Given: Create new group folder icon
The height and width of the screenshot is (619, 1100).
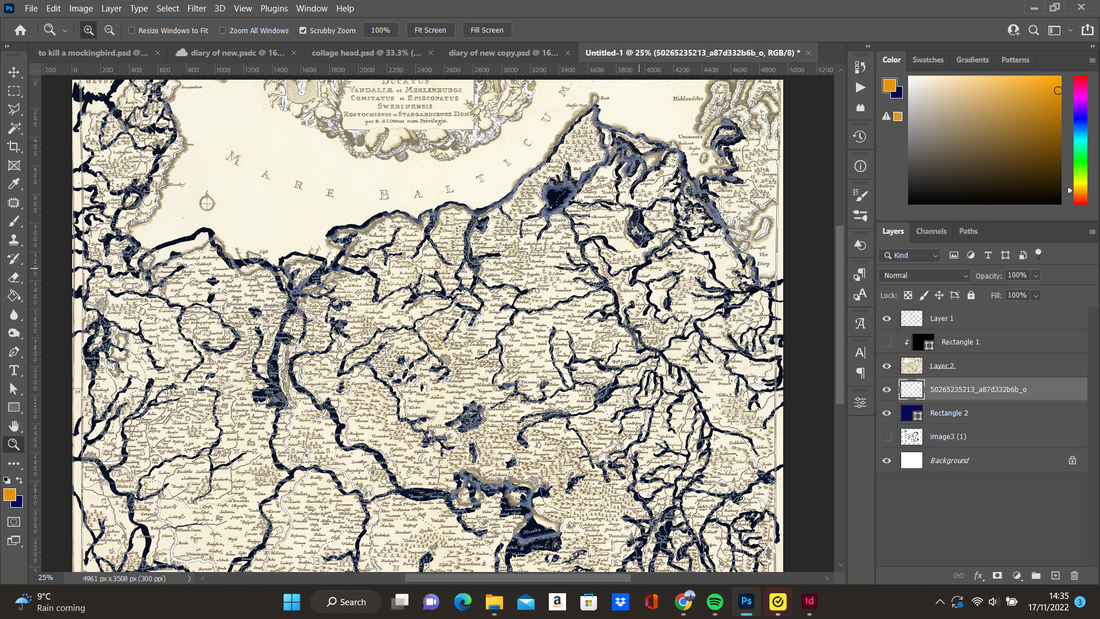Looking at the screenshot, I should [1036, 575].
